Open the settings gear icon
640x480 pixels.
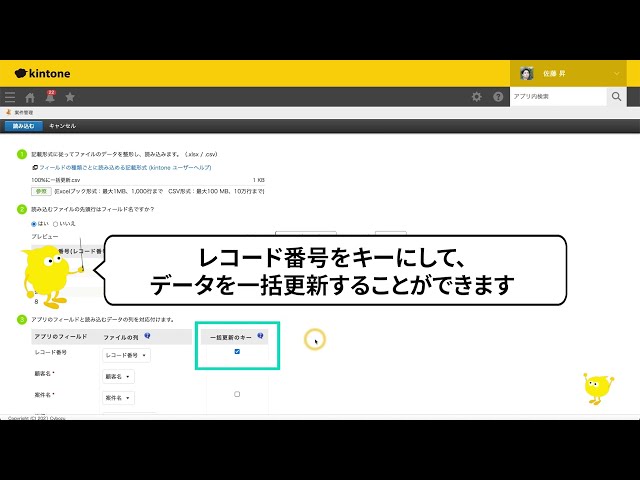tap(476, 97)
